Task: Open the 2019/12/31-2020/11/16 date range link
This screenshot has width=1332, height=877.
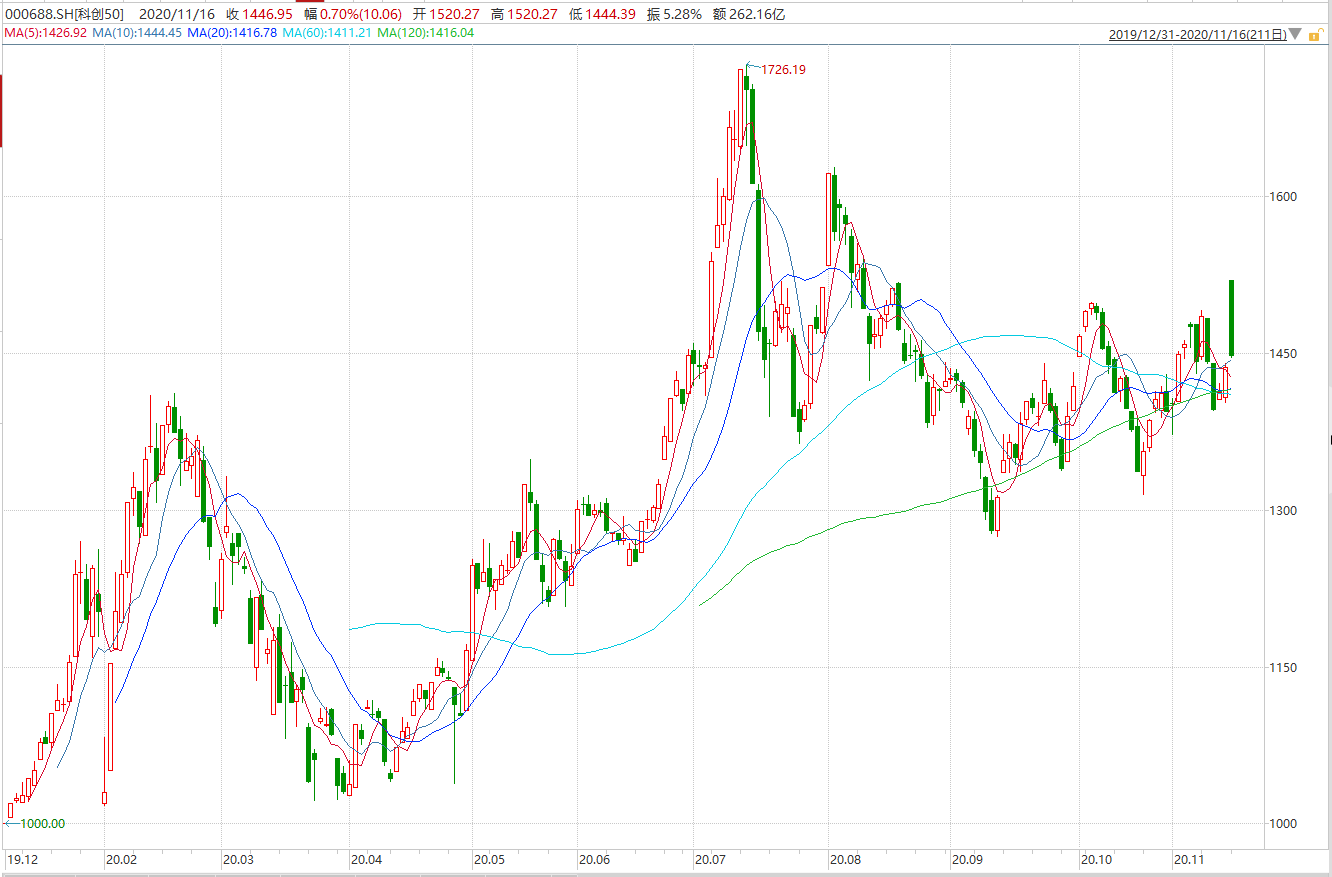Action: 1197,34
